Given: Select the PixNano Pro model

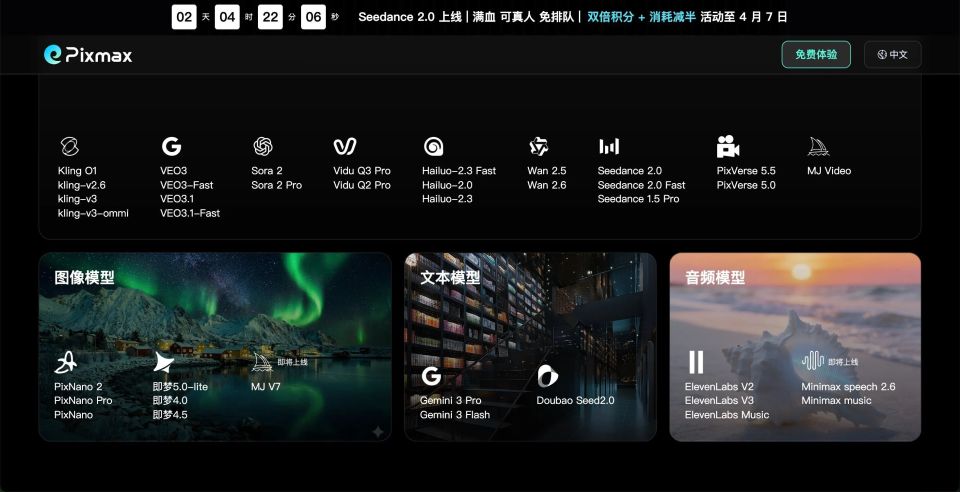Looking at the screenshot, I should [x=83, y=400].
